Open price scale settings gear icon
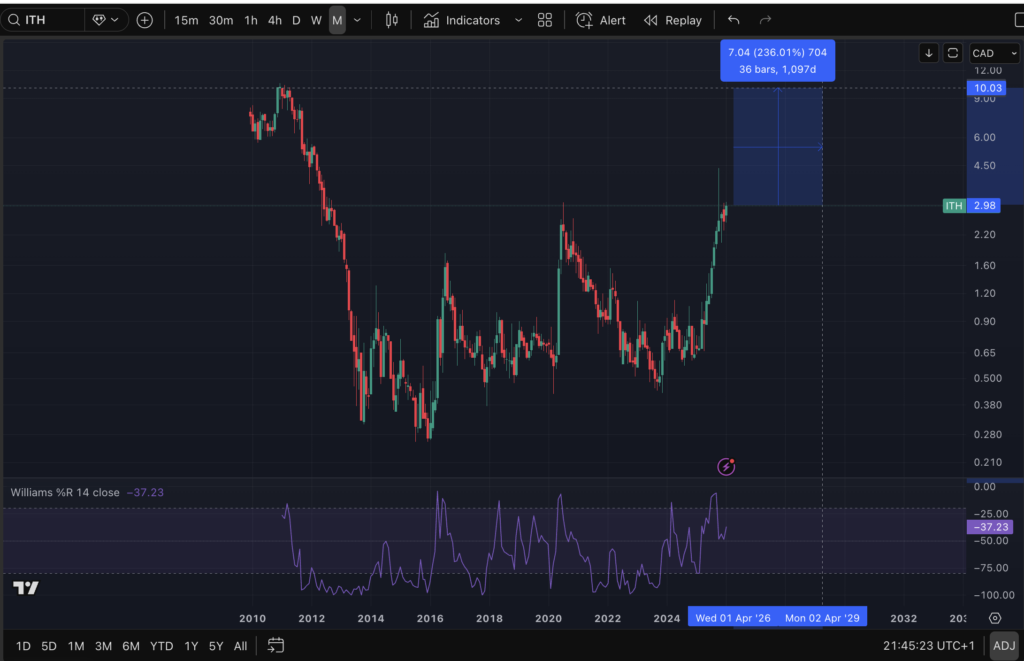This screenshot has height=661, width=1024. click(994, 618)
